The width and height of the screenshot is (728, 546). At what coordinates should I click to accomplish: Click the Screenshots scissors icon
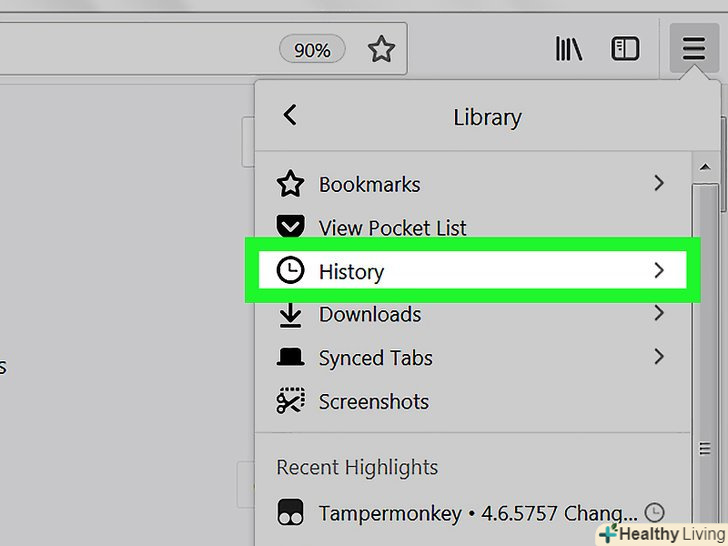click(x=290, y=402)
